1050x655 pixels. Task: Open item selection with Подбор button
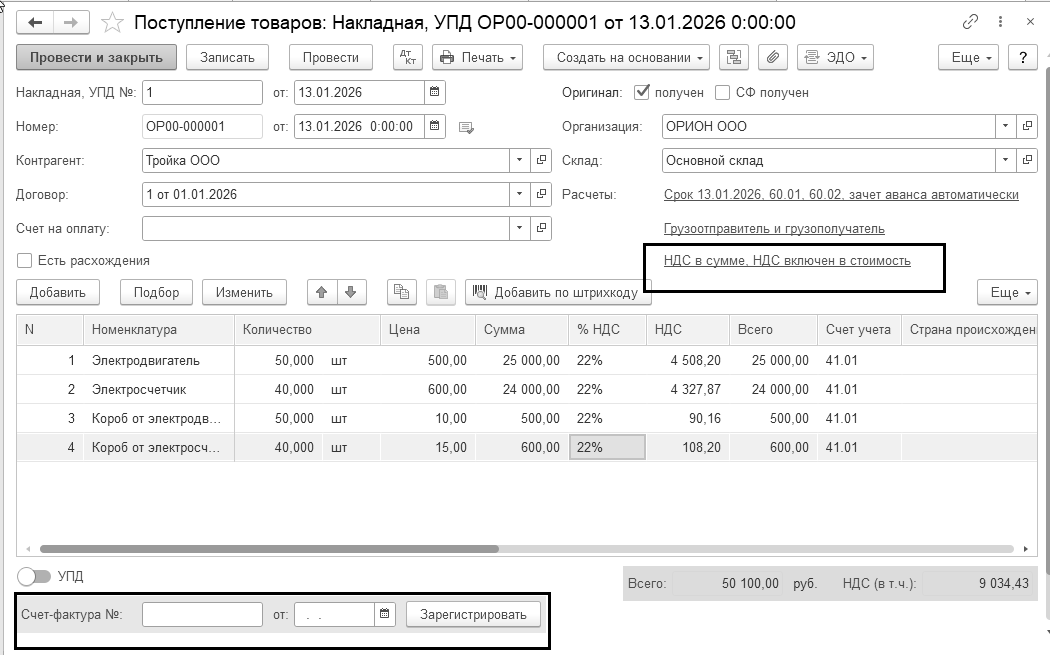coord(157,292)
